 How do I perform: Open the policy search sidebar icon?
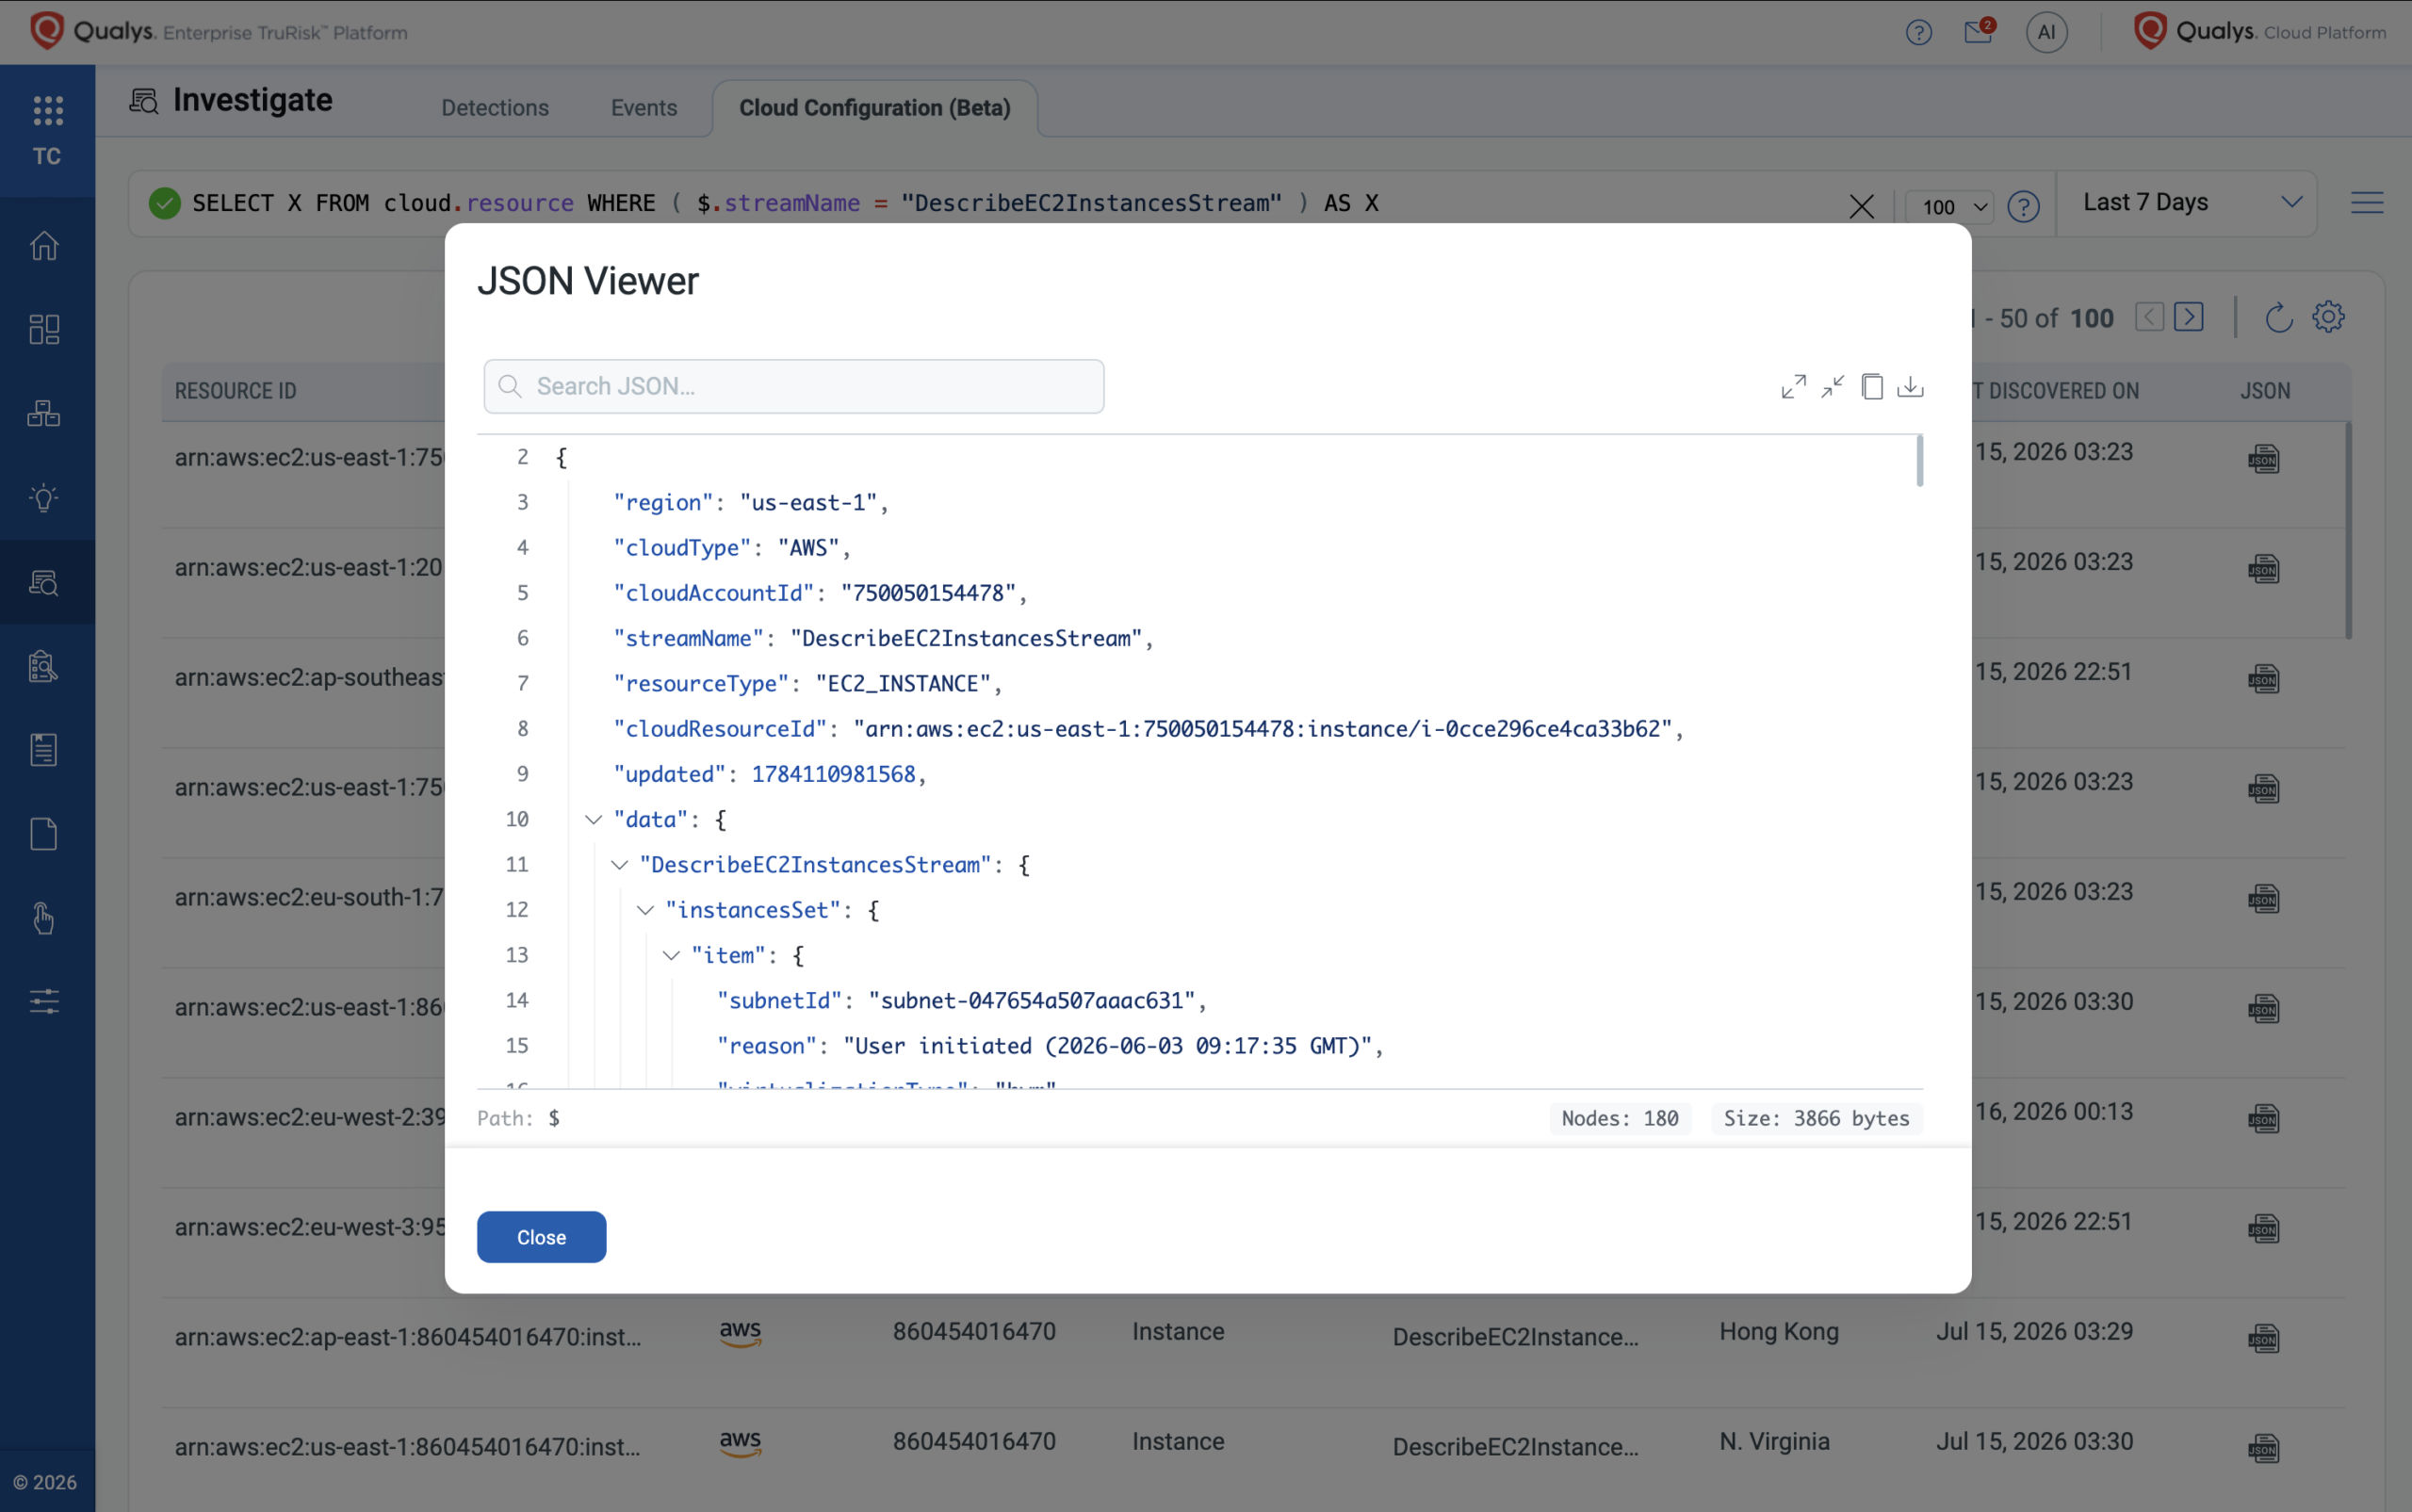[44, 666]
